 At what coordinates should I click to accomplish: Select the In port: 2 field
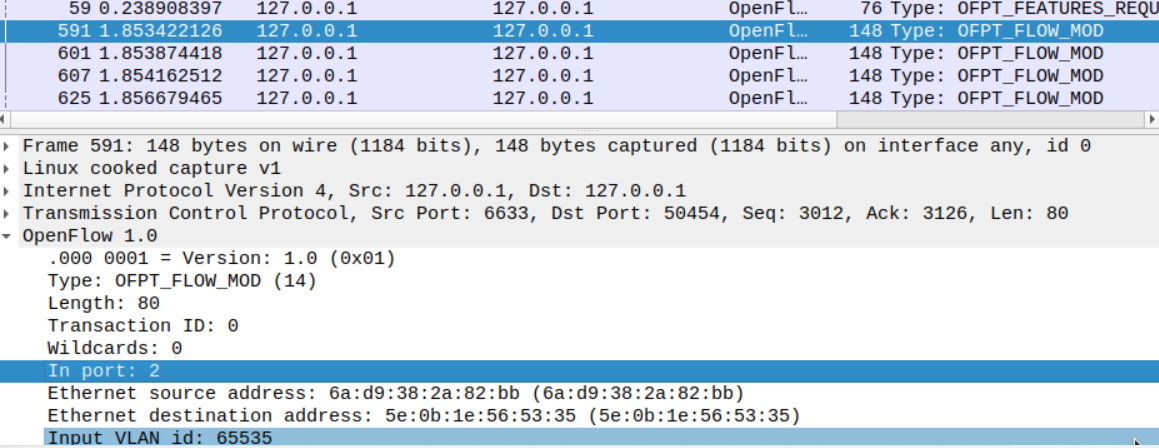pyautogui.click(x=104, y=371)
